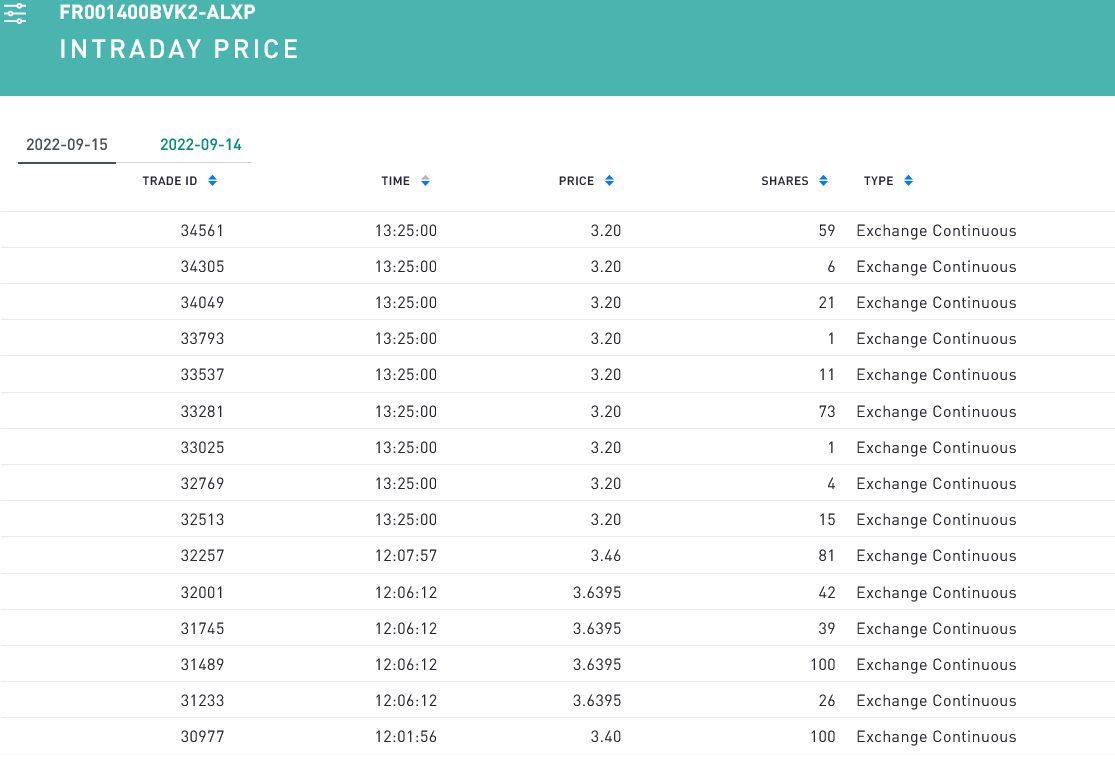Click the FR001400BVK2-ALXP instrument title
The width and height of the screenshot is (1115, 760).
pos(157,13)
